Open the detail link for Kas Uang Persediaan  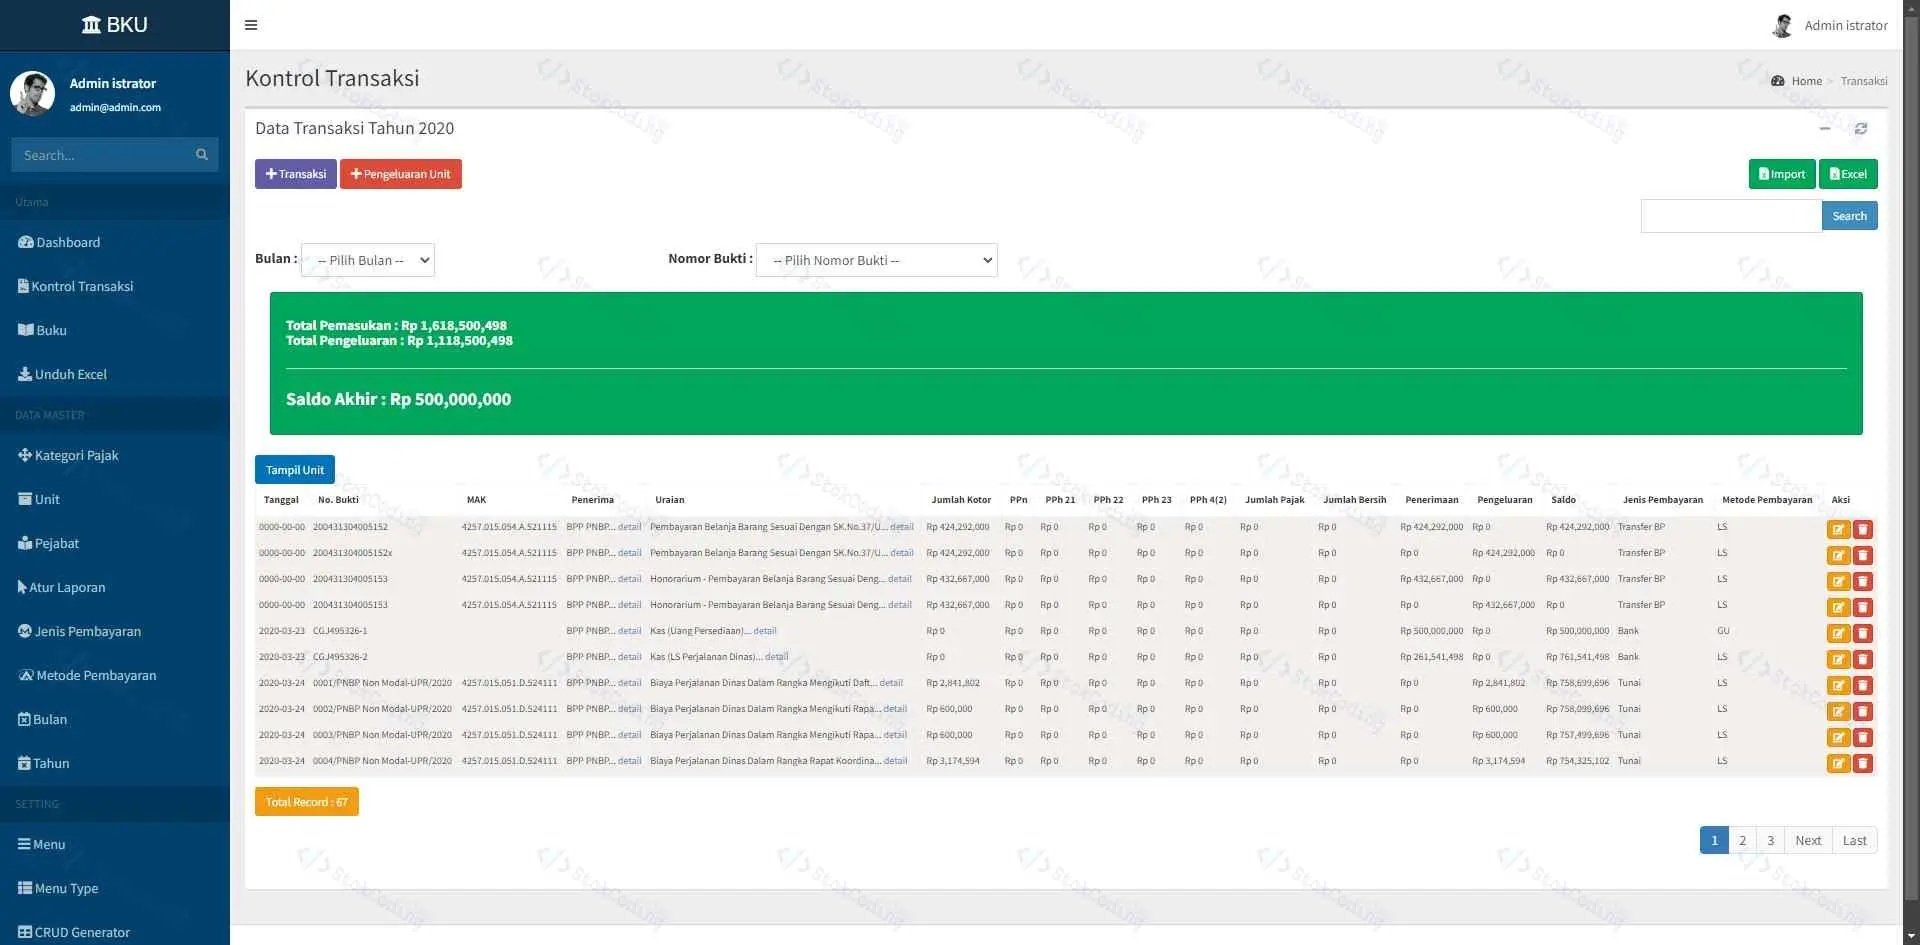(x=766, y=631)
